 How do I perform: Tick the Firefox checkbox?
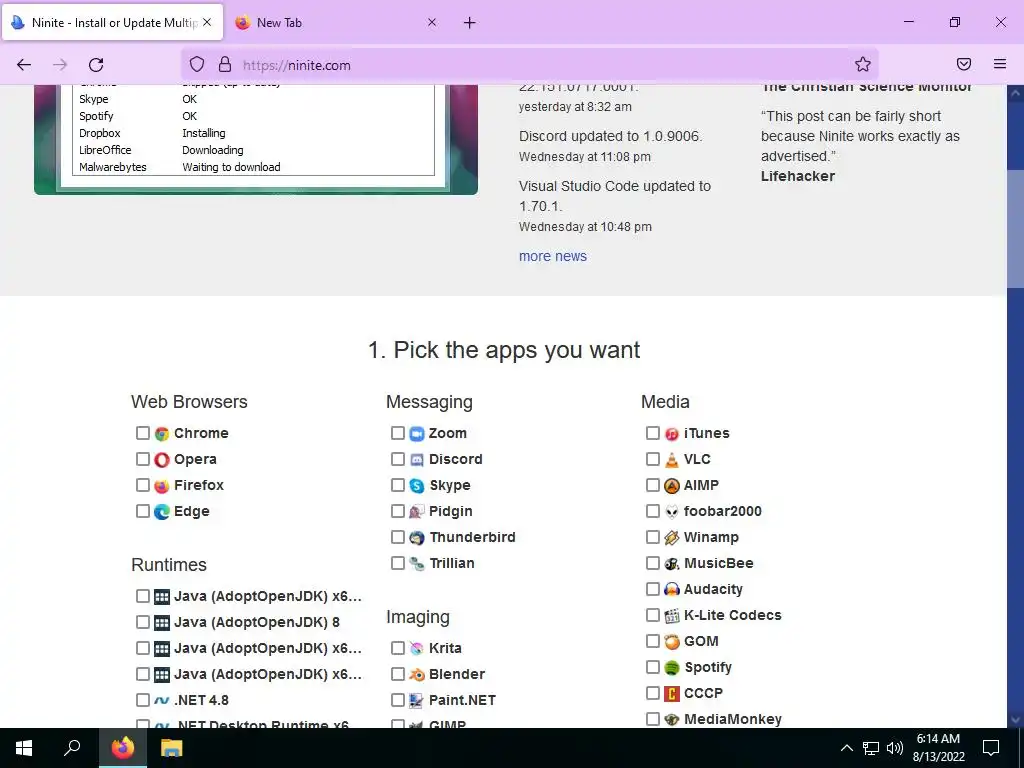[142, 485]
